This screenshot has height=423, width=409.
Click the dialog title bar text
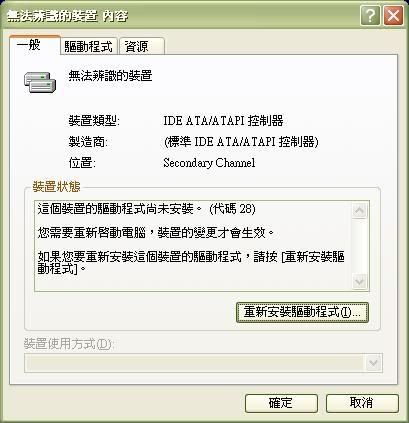(67, 16)
